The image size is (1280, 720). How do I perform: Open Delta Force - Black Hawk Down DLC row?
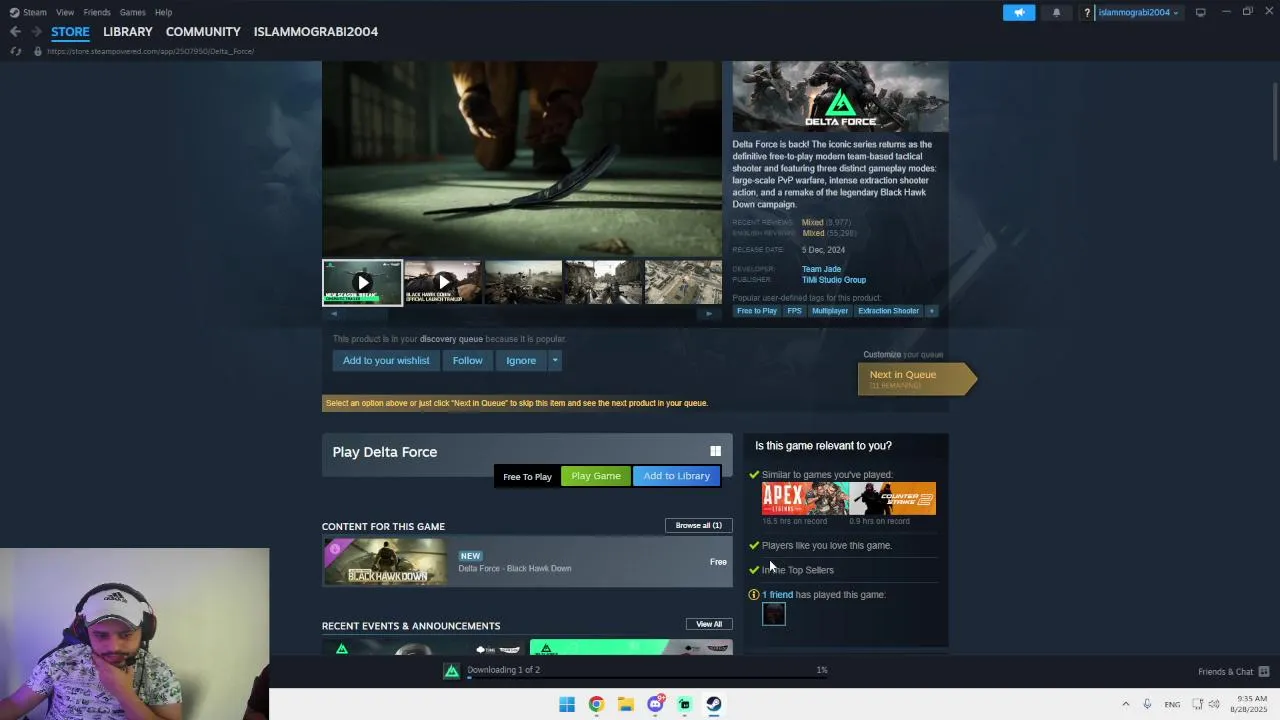(527, 562)
